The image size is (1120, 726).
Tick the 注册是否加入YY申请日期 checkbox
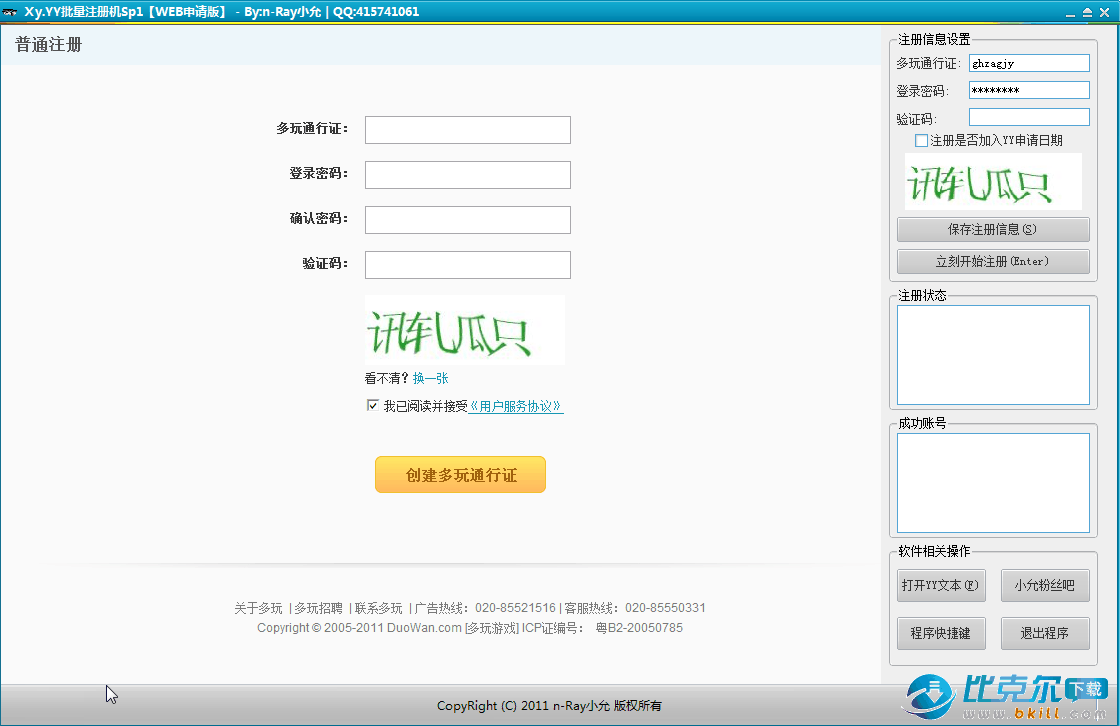921,141
